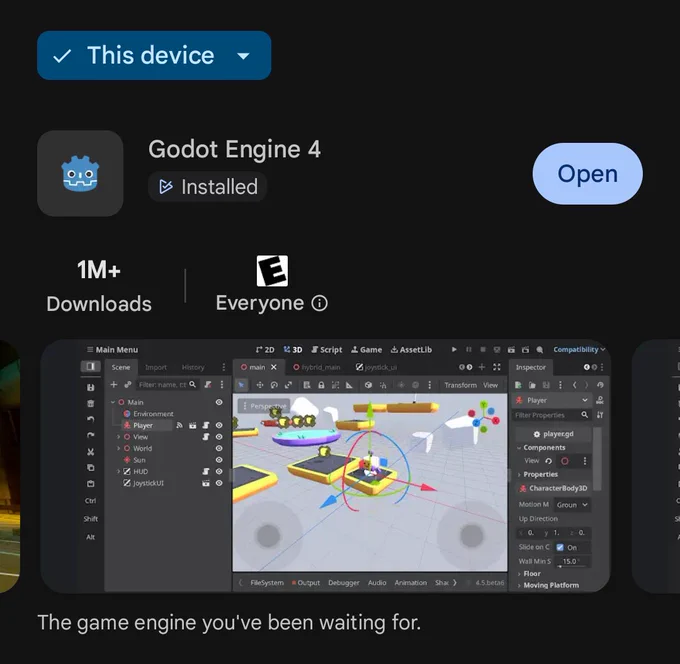Image resolution: width=680 pixels, height=664 pixels.
Task: Select the JoystickUI node
Action: (x=144, y=483)
